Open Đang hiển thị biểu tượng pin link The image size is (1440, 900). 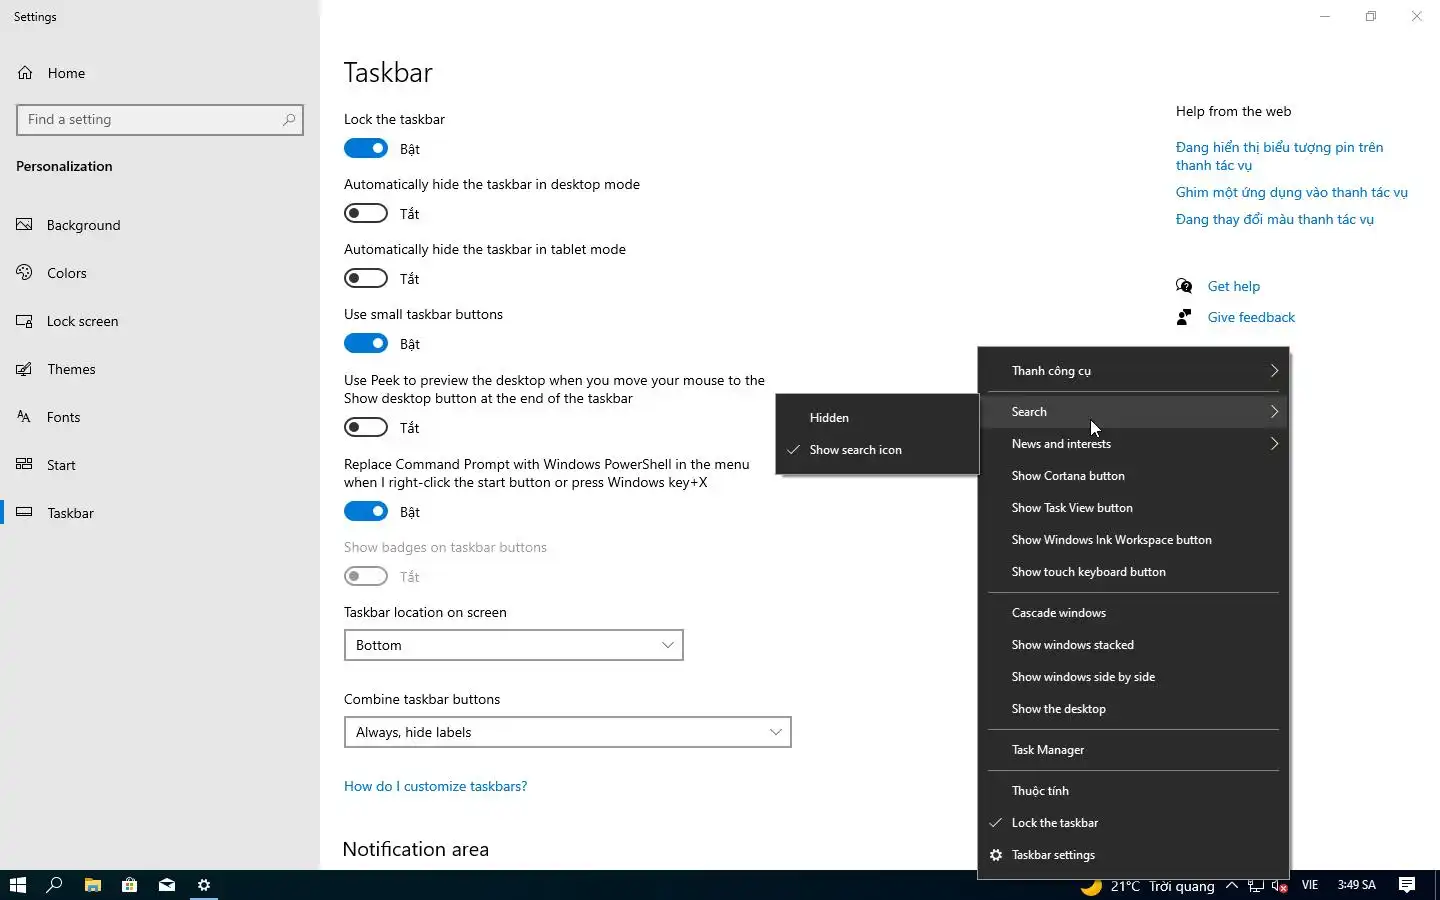tap(1279, 156)
